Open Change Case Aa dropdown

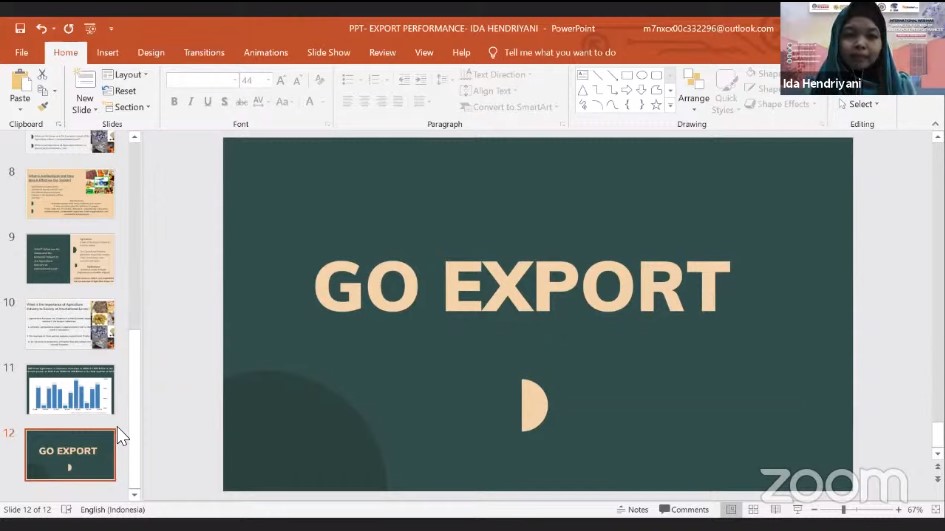[x=283, y=102]
